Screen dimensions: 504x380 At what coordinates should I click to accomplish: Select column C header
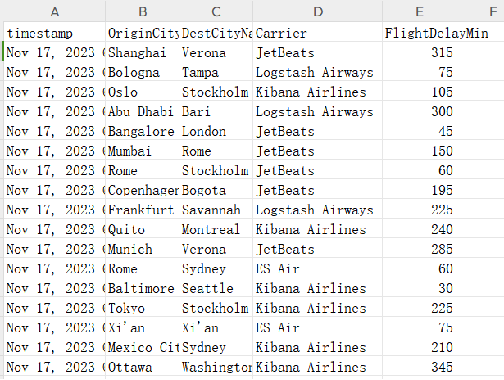click(x=216, y=12)
